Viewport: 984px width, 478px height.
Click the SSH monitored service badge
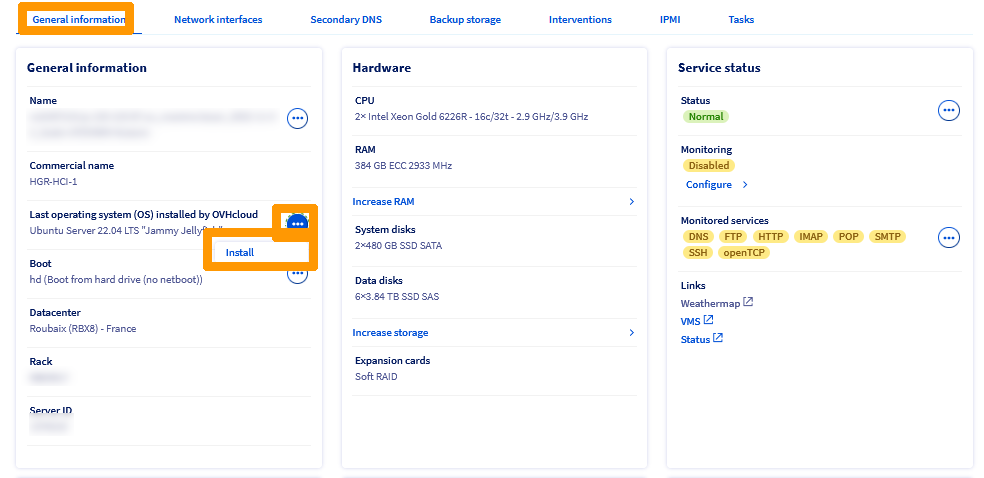click(697, 252)
